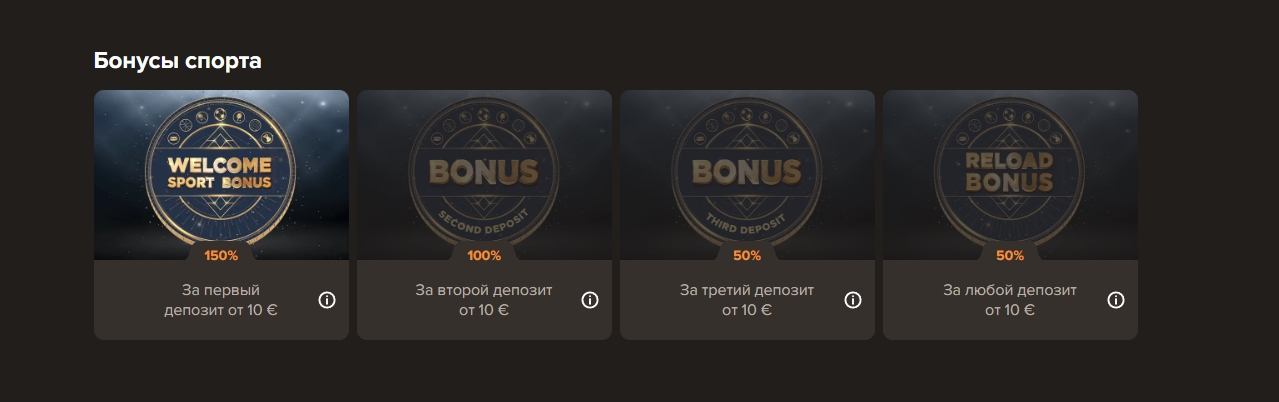Click the 50% badge under Reload Bonus
1279x402 pixels.
pyautogui.click(x=1010, y=256)
